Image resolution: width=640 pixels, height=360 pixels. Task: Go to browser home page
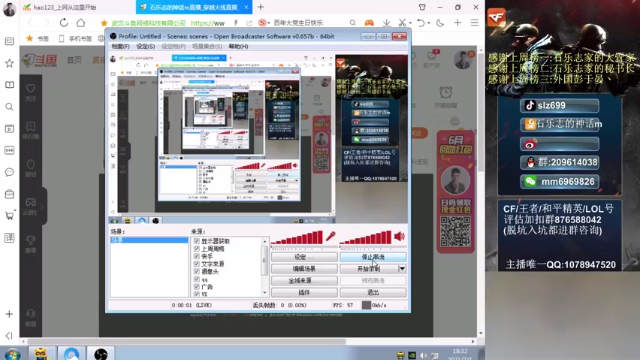81,23
